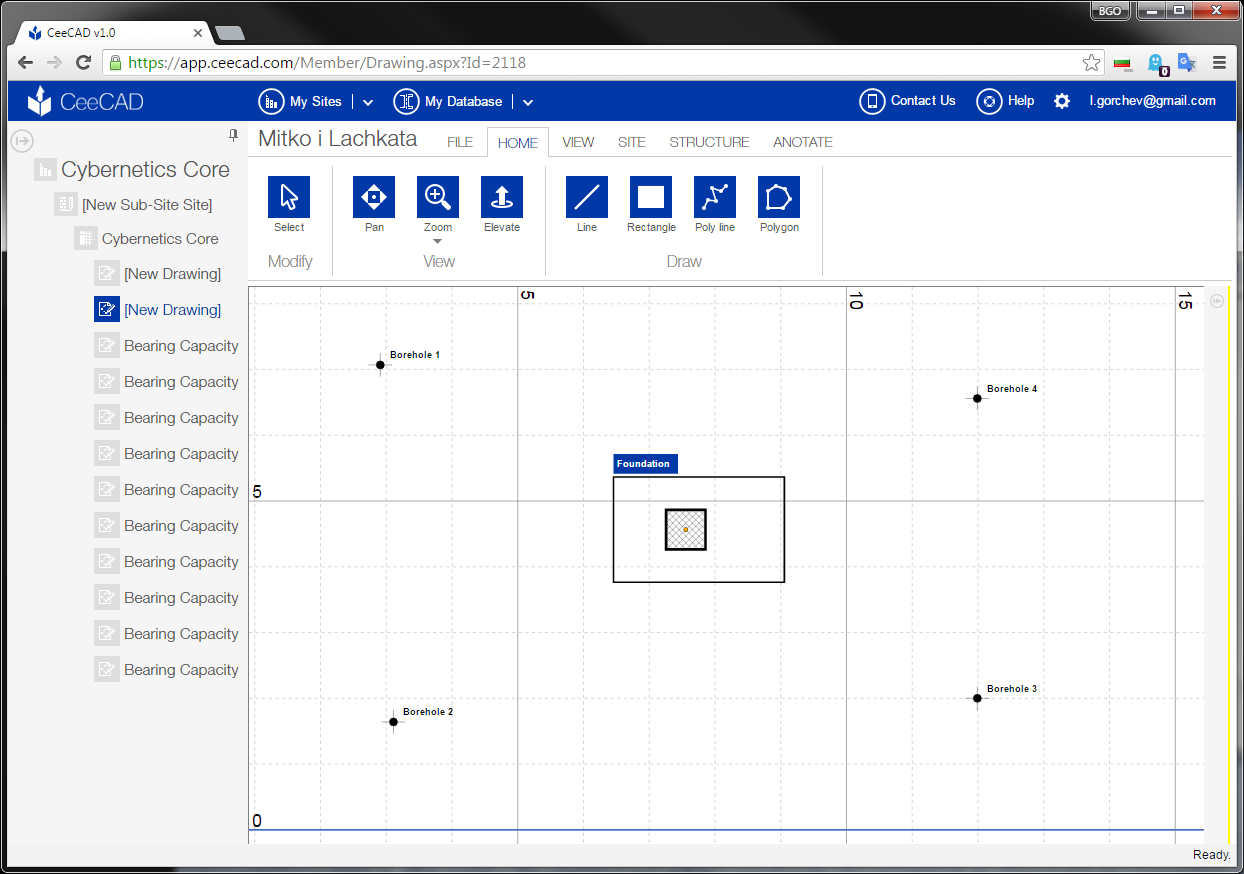Switch to the HOME tab
Image resolution: width=1244 pixels, height=874 pixels.
(518, 142)
